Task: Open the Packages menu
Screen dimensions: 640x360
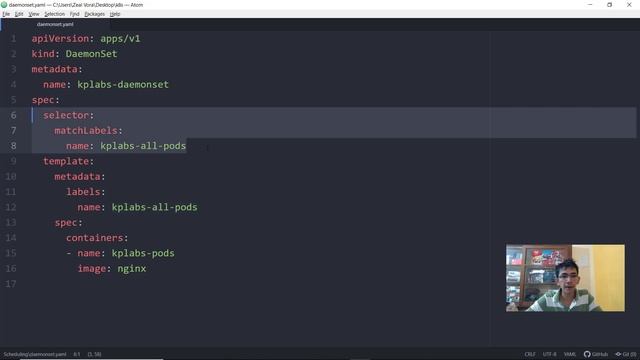Action: click(x=95, y=14)
